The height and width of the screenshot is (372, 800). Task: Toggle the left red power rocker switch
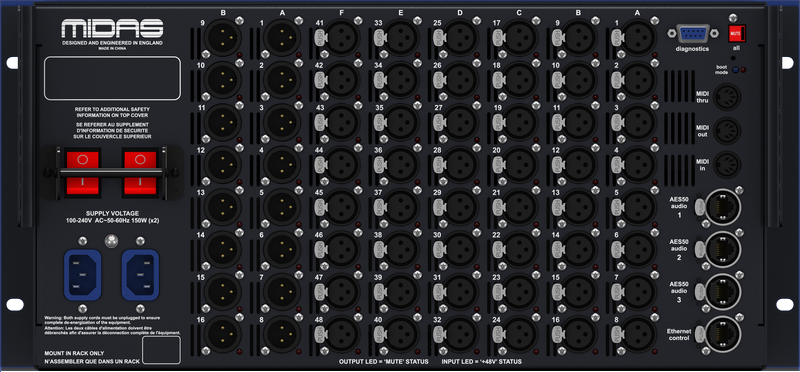click(x=82, y=172)
